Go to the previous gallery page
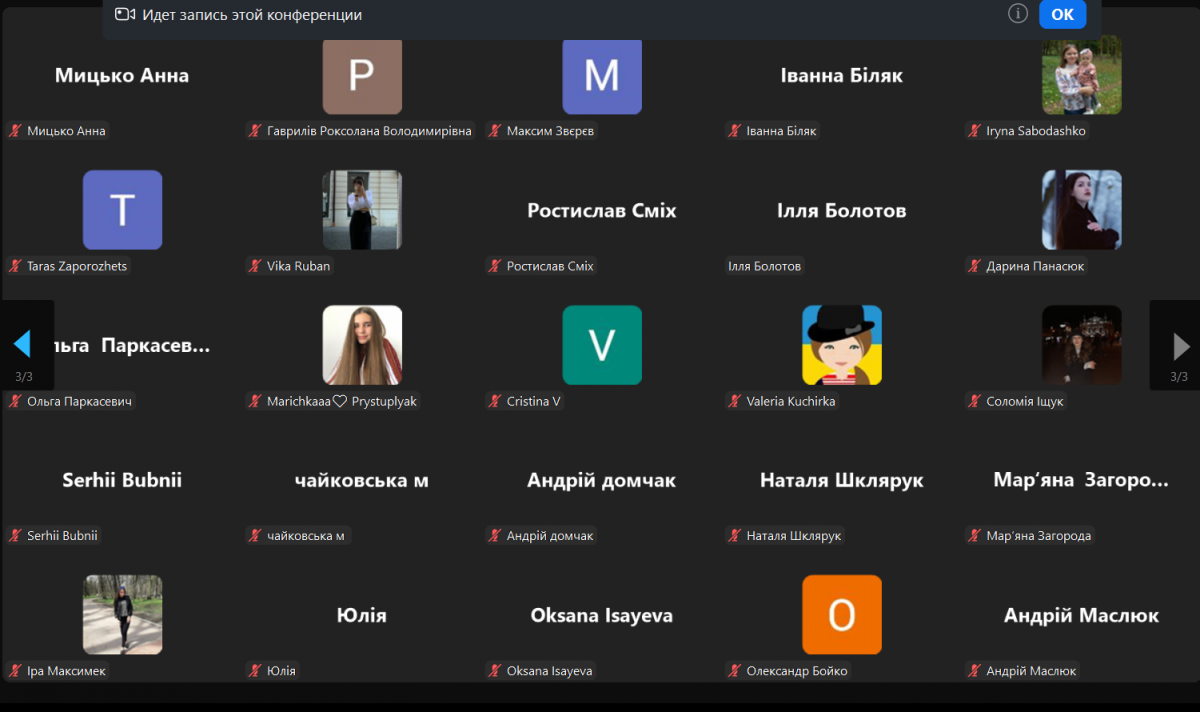The width and height of the screenshot is (1200, 712). coord(24,344)
